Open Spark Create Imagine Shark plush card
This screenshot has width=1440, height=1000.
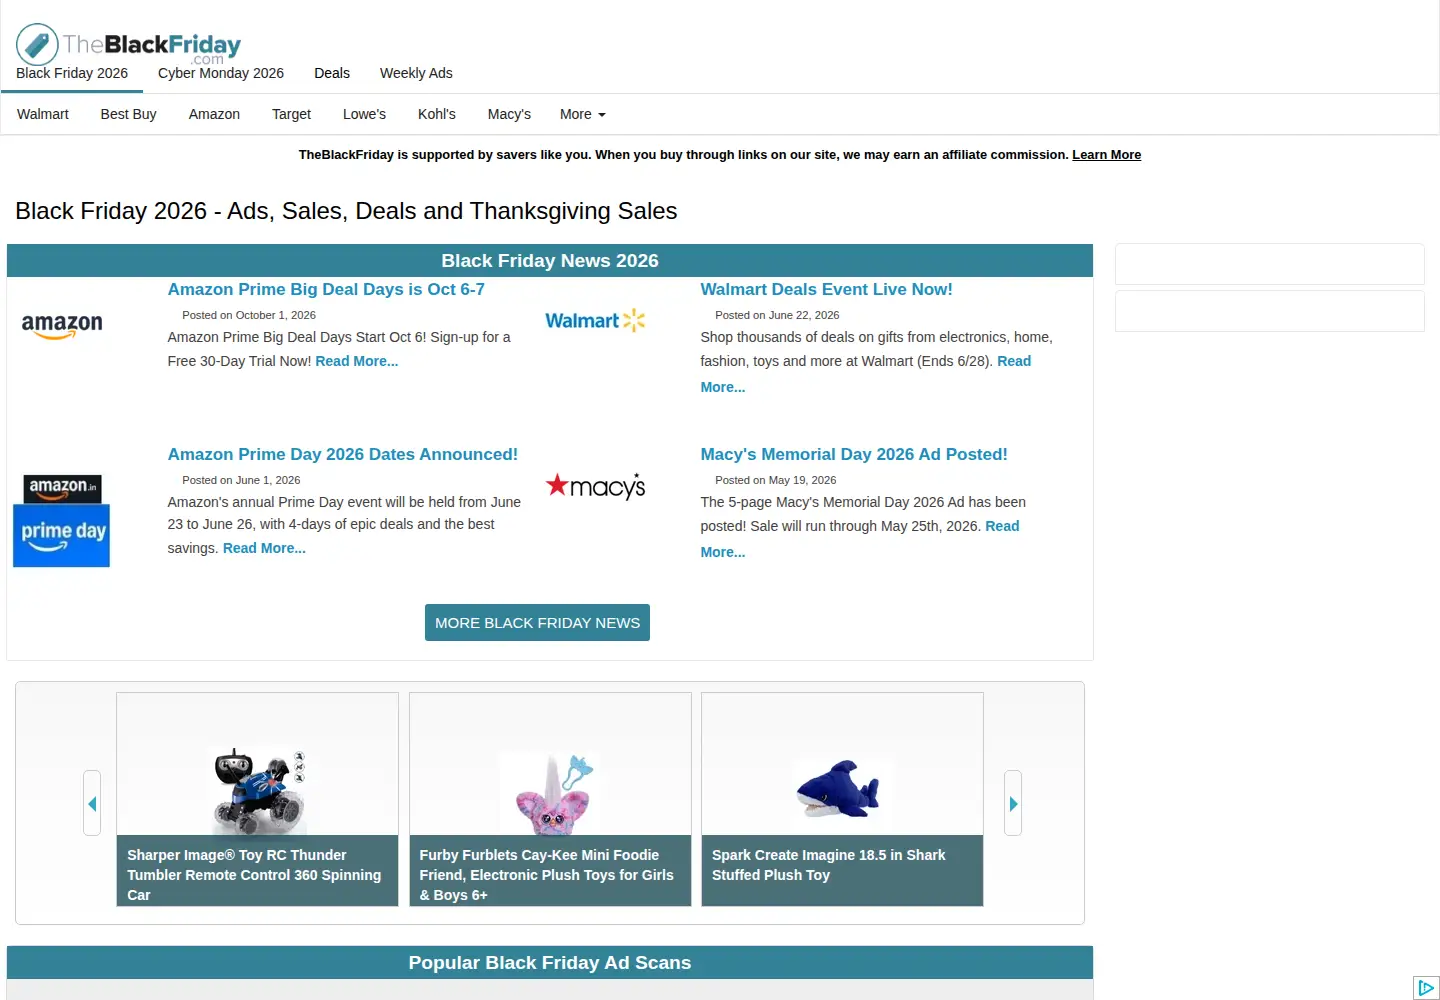(x=842, y=799)
